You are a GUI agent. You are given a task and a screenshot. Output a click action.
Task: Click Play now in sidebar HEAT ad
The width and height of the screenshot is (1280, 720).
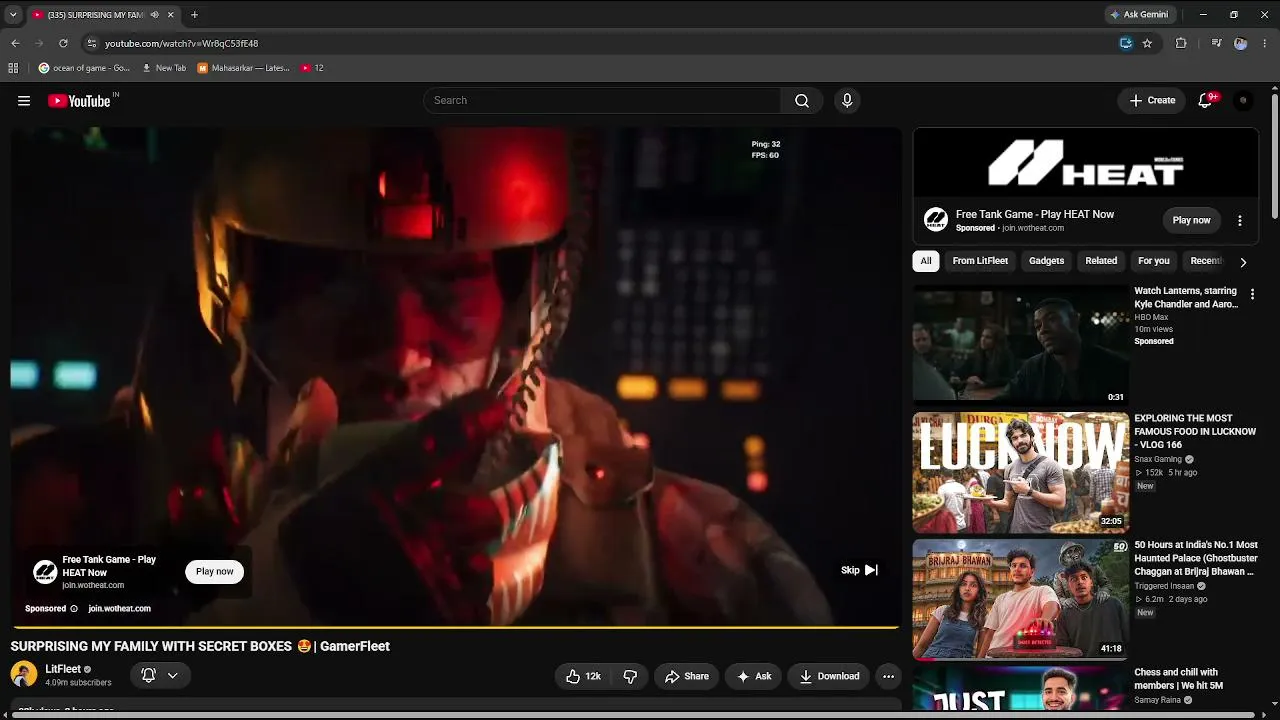1191,220
